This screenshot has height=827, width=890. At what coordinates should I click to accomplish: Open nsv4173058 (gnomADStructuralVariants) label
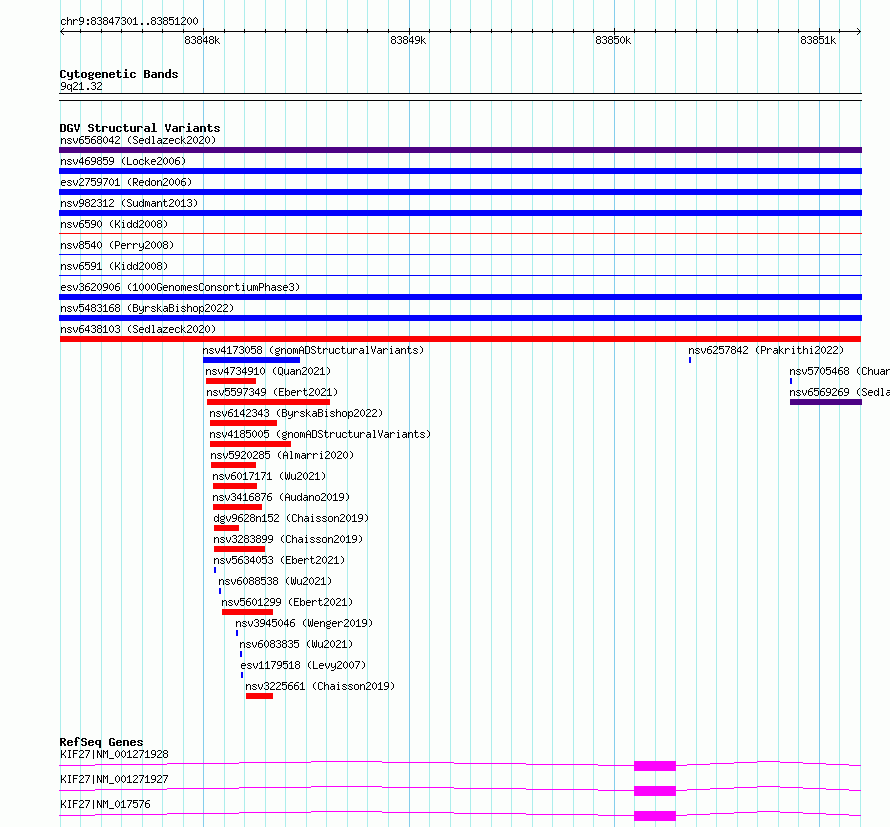point(313,350)
